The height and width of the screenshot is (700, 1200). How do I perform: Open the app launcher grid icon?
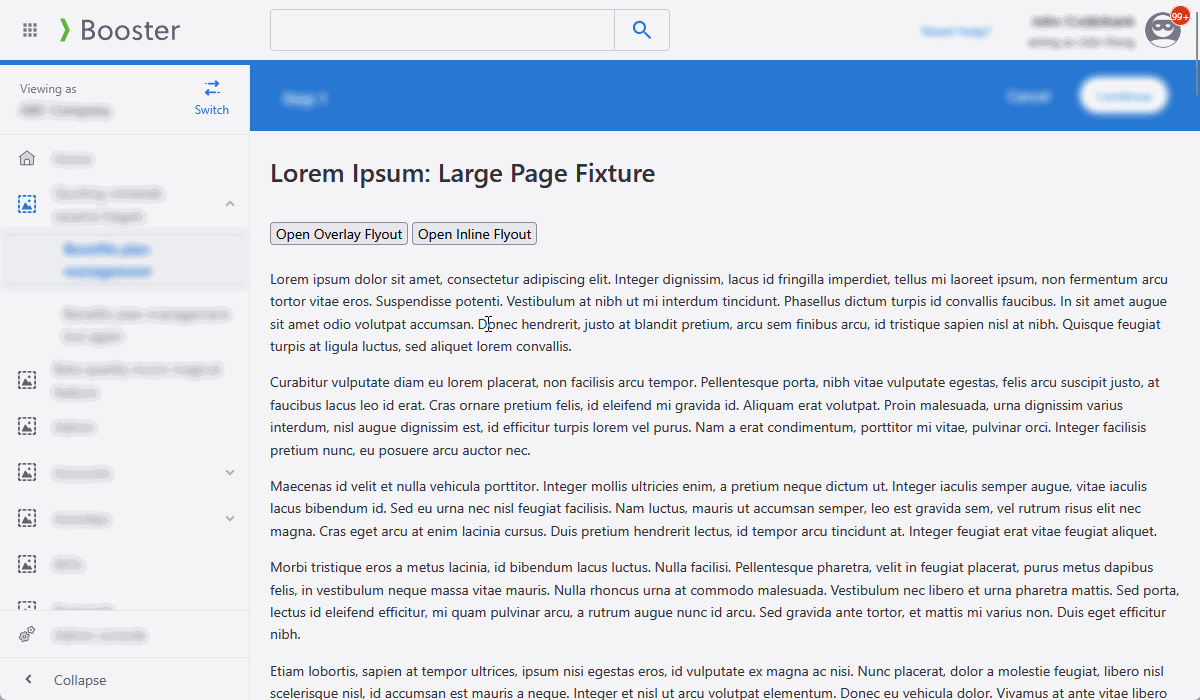pyautogui.click(x=30, y=31)
